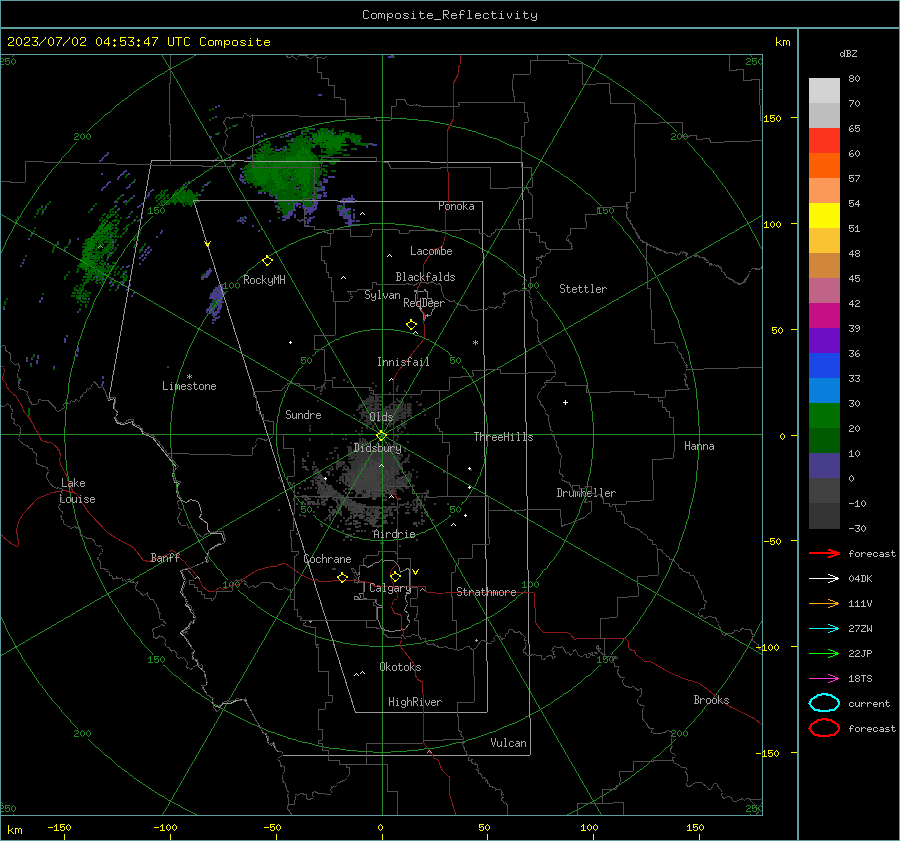This screenshot has width=900, height=841.
Task: Click the Drumheller label
Action: (586, 493)
